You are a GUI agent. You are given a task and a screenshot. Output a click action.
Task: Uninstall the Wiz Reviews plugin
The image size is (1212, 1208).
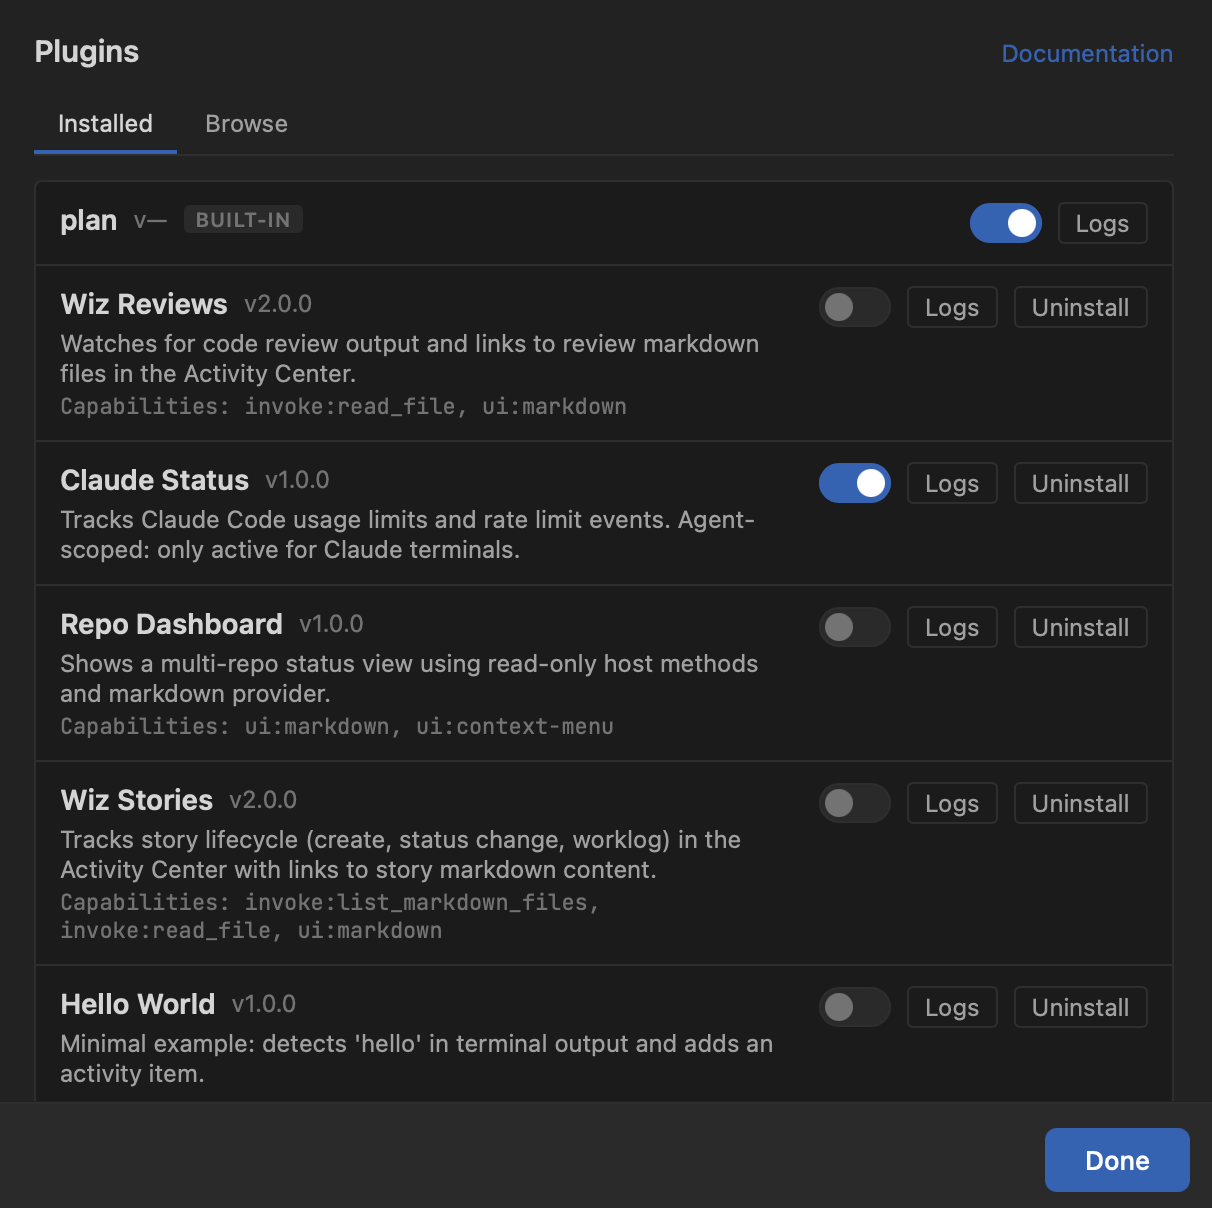click(1080, 307)
